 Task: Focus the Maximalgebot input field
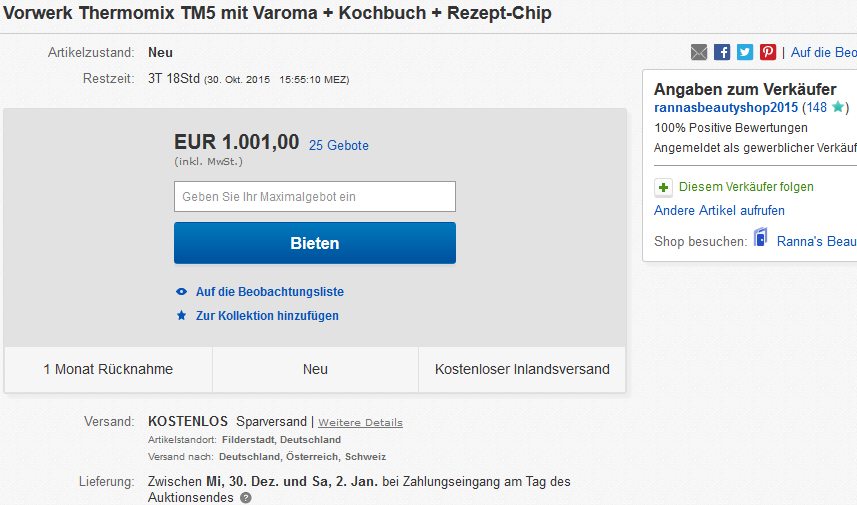pos(314,196)
